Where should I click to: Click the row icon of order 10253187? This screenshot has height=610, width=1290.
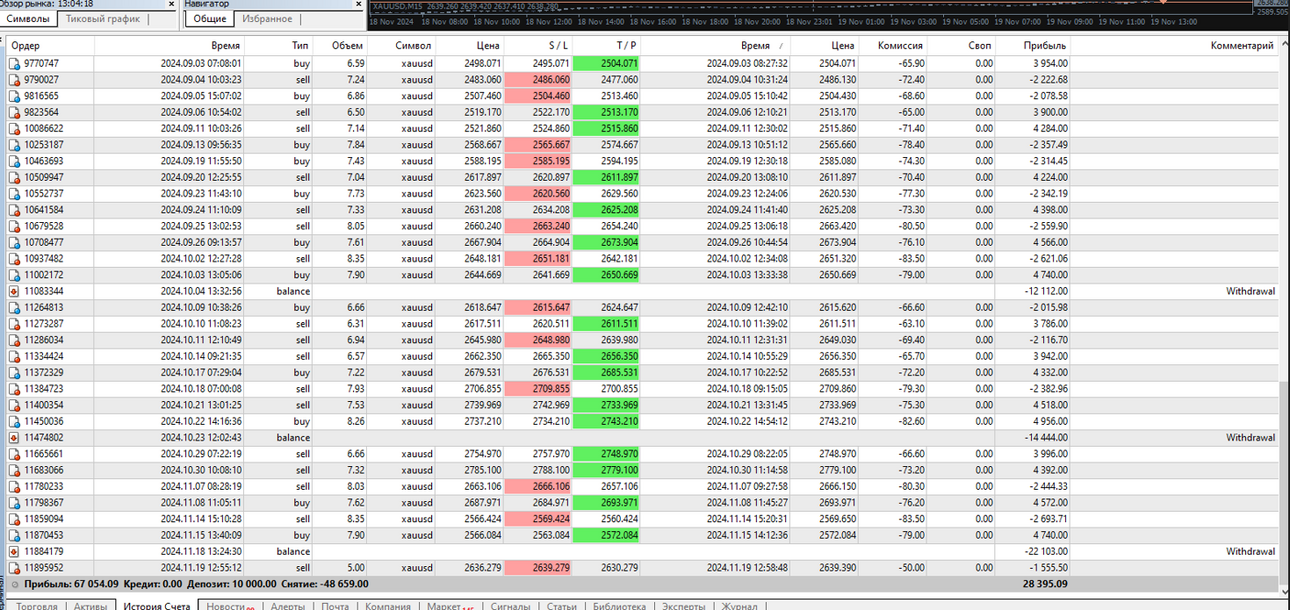tap(14, 144)
